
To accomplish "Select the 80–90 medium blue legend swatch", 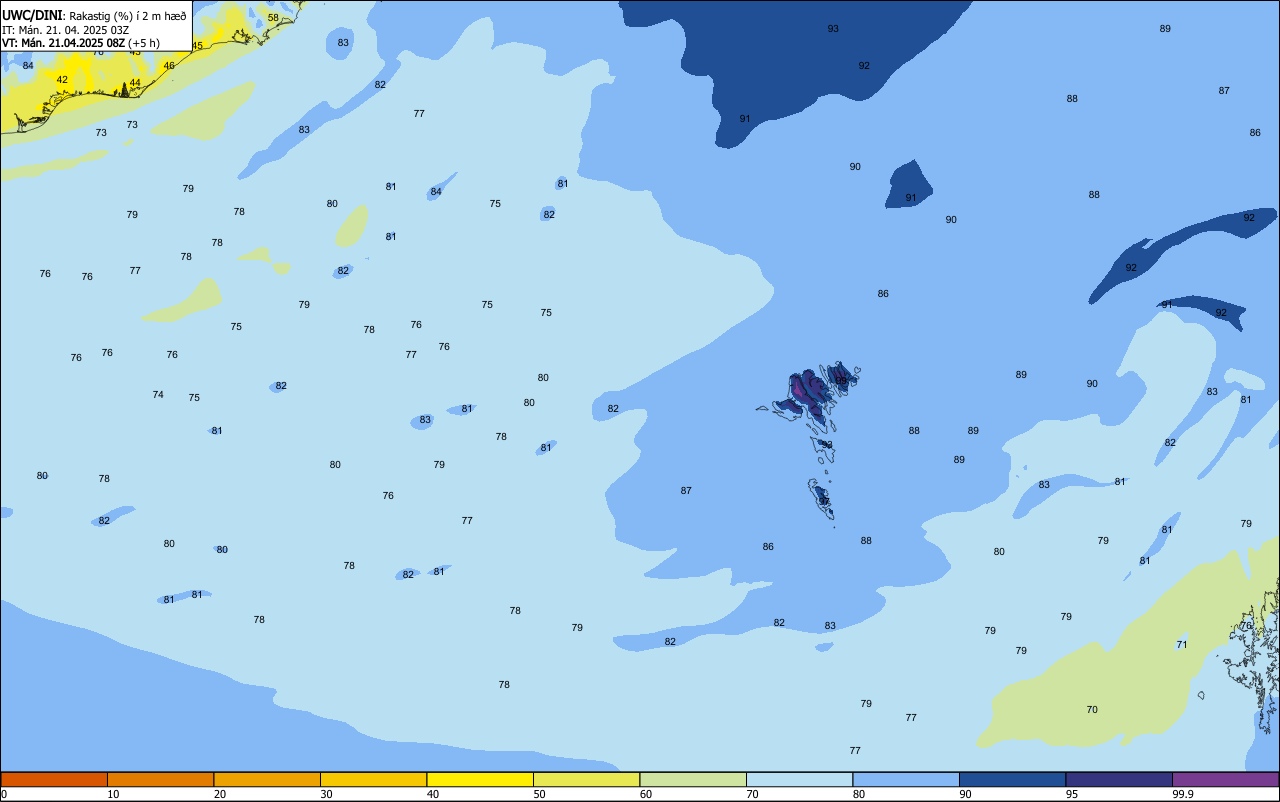I will [906, 779].
